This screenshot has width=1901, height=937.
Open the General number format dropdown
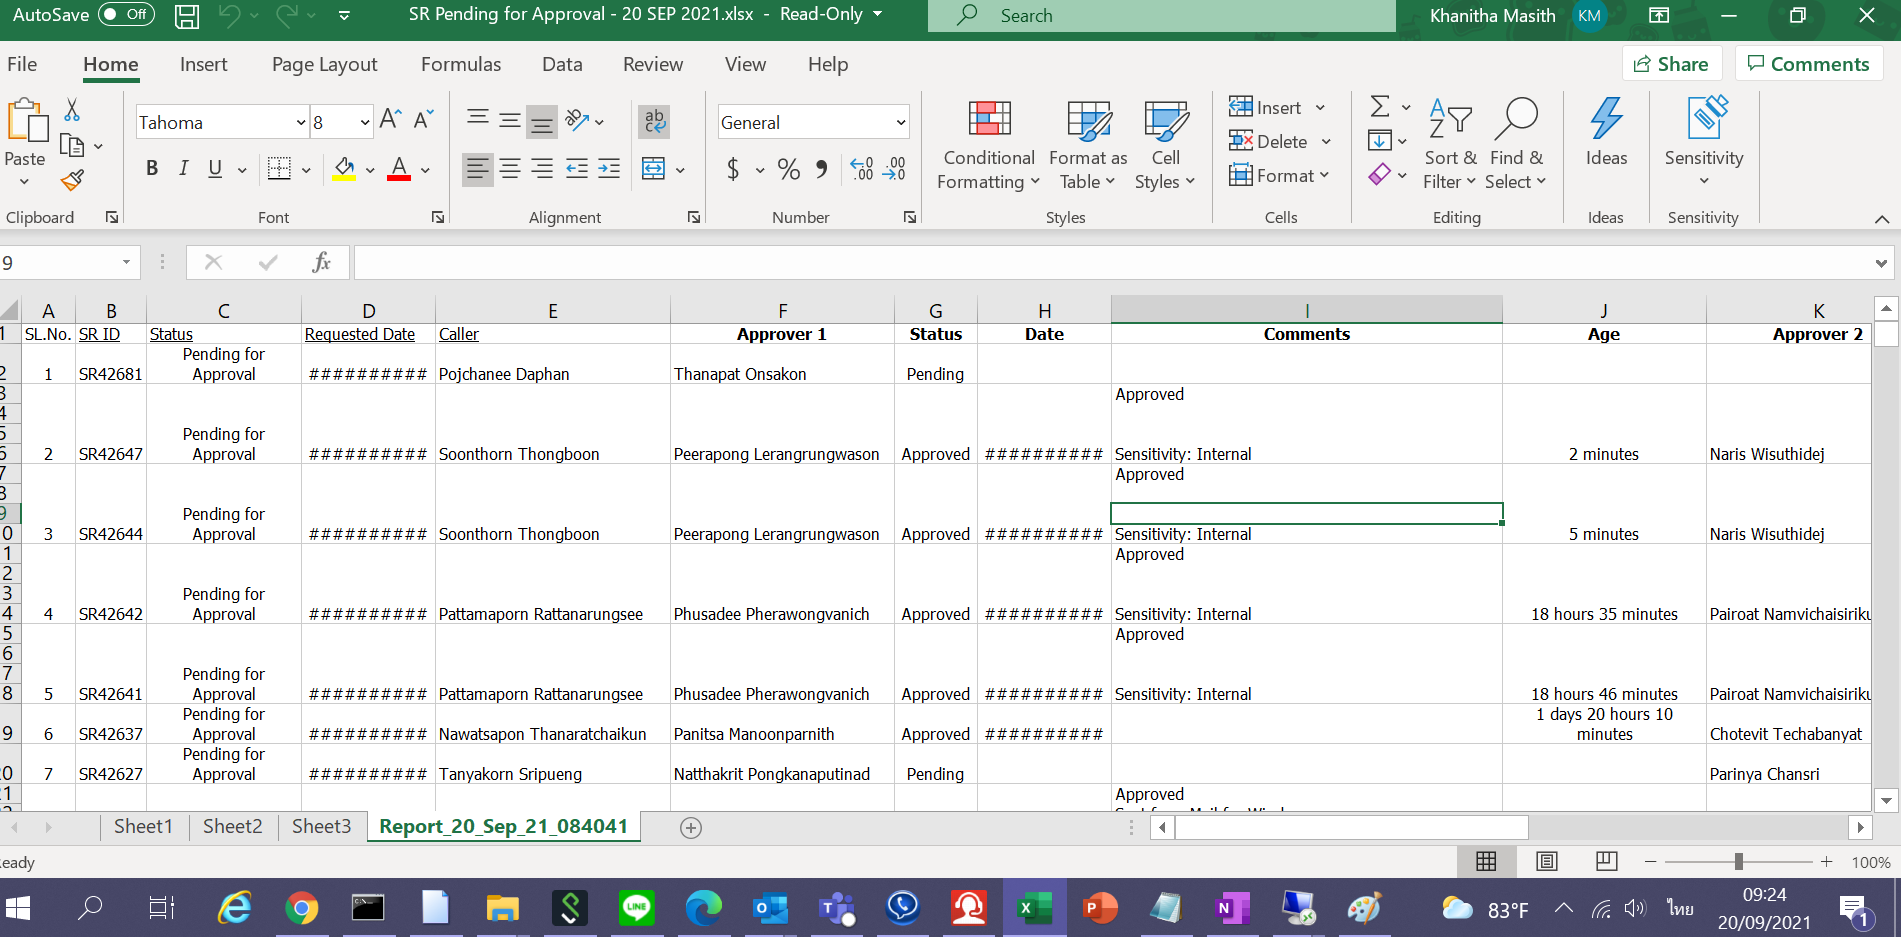click(900, 122)
